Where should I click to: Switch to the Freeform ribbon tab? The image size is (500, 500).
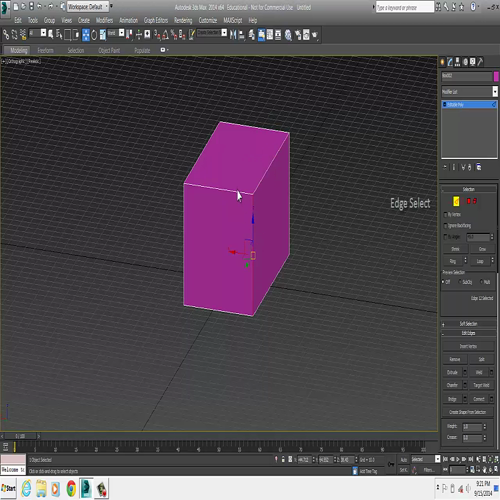45,50
